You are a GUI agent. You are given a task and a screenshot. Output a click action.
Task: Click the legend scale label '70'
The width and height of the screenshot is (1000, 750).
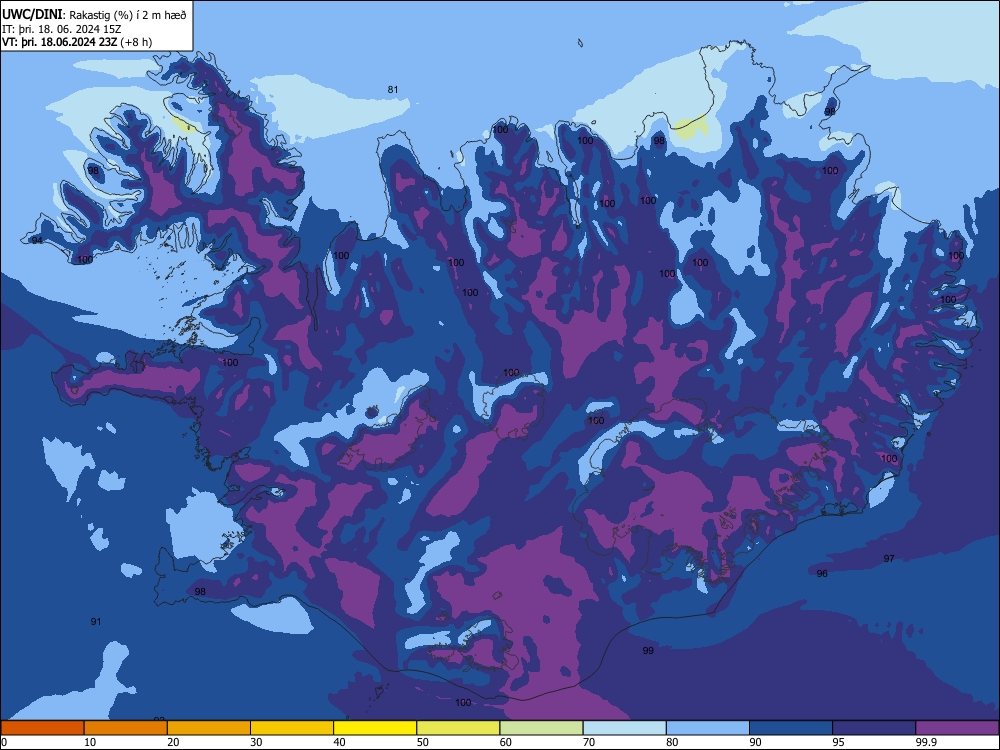tap(589, 742)
